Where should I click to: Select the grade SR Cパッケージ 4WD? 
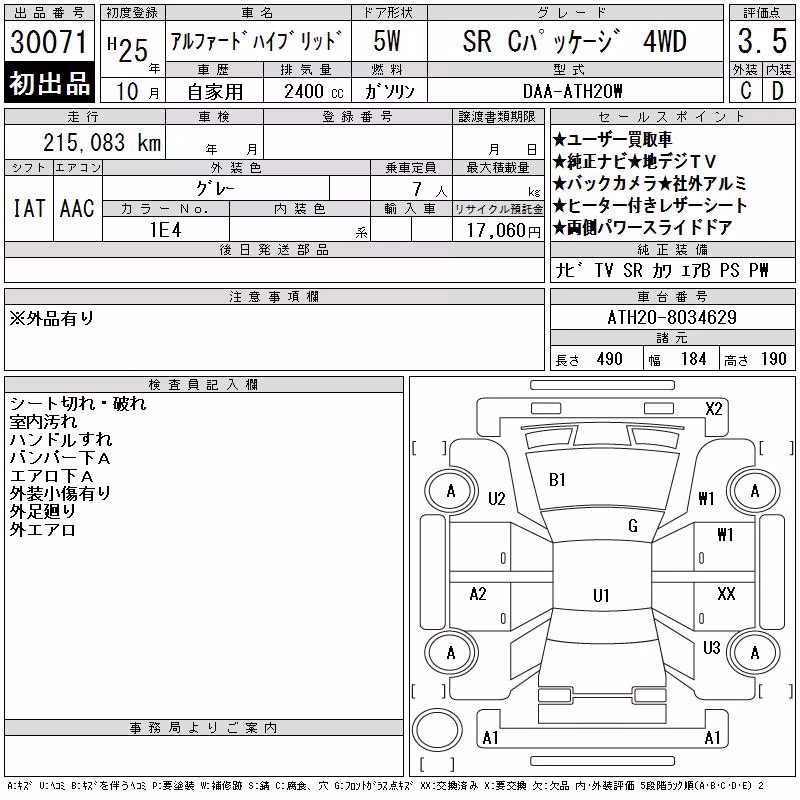click(574, 41)
